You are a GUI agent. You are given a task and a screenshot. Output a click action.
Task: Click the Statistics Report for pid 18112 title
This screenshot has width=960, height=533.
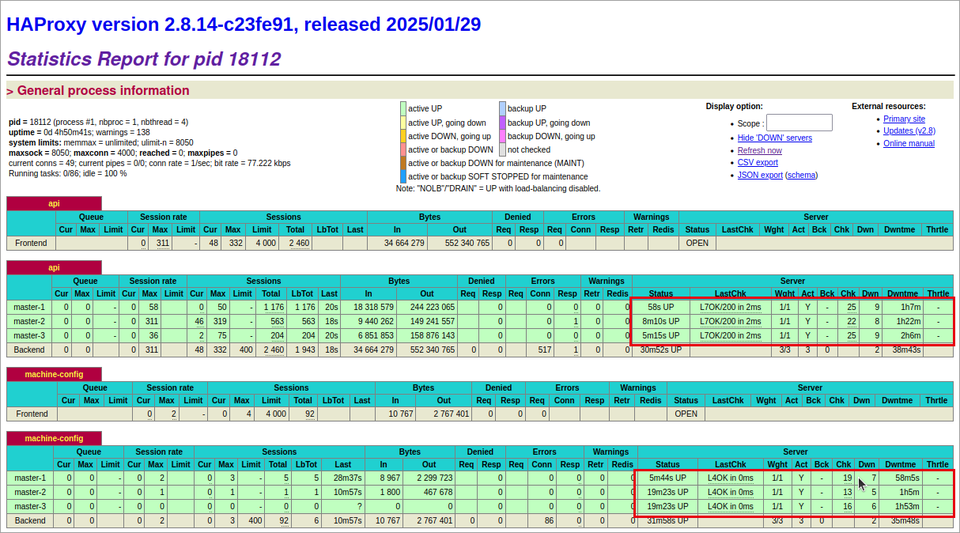[144, 59]
